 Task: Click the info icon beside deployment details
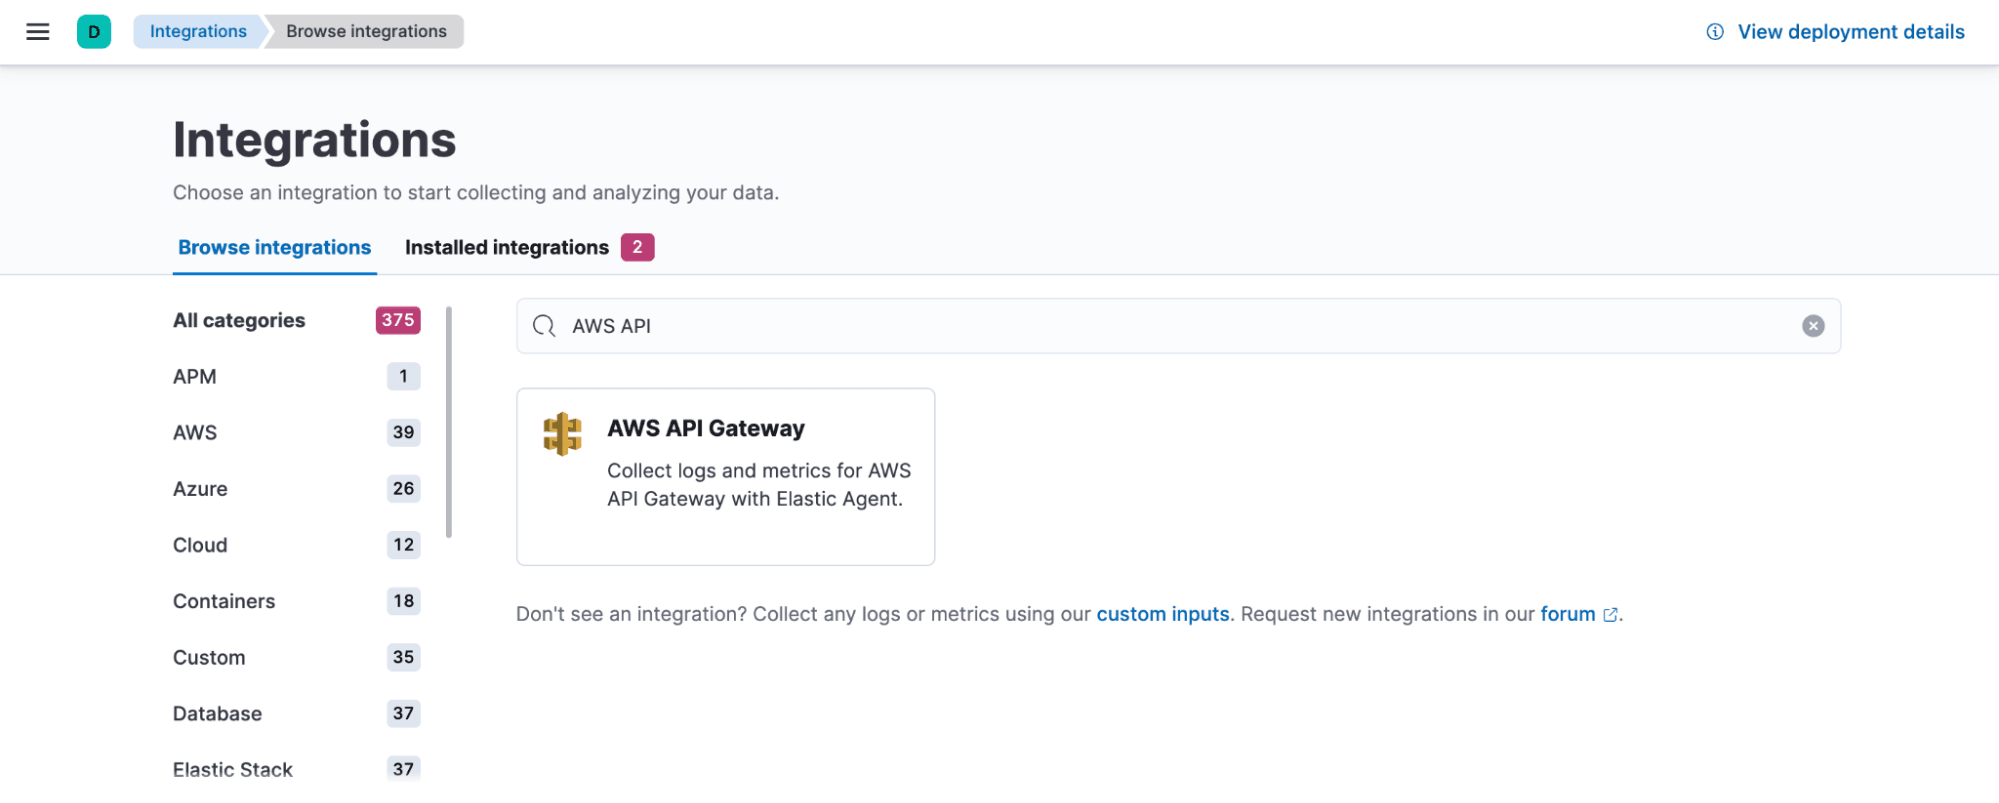tap(1715, 32)
